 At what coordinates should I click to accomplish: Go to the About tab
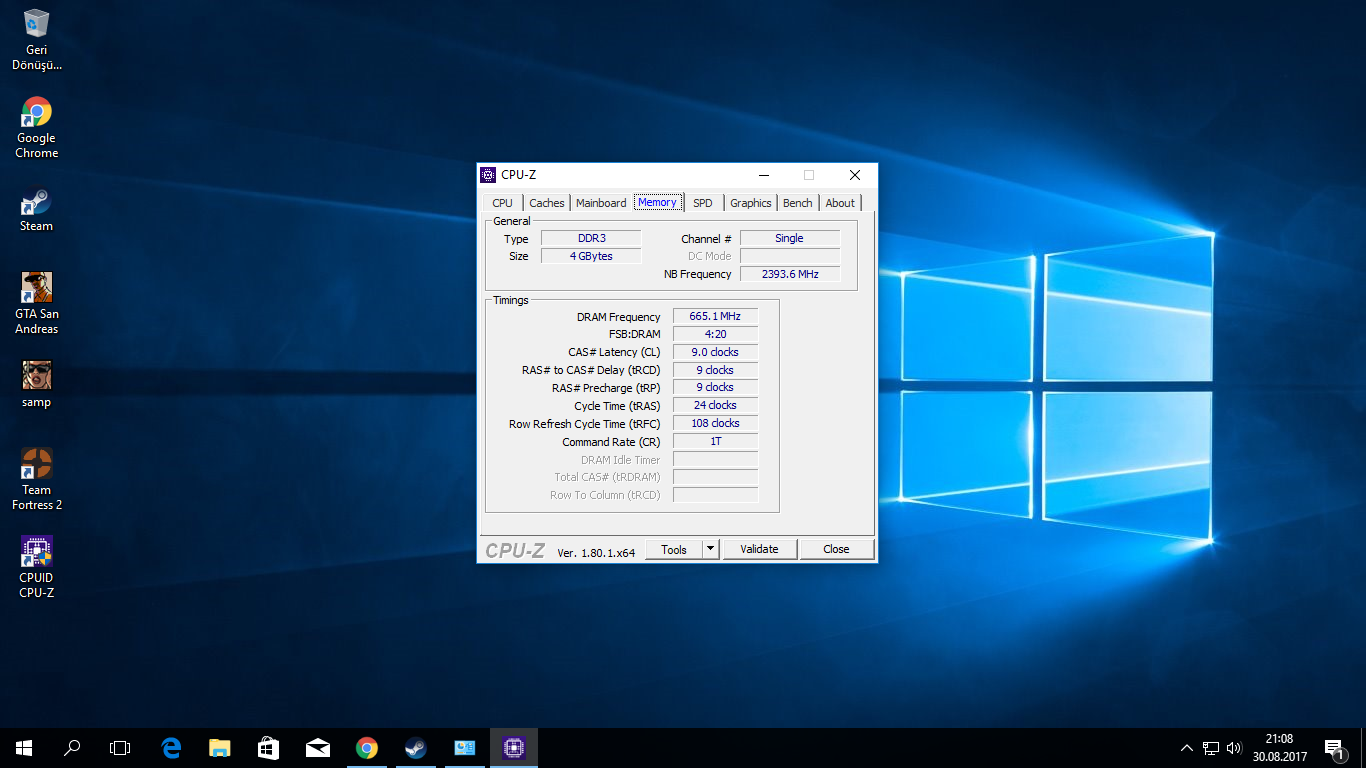point(840,203)
